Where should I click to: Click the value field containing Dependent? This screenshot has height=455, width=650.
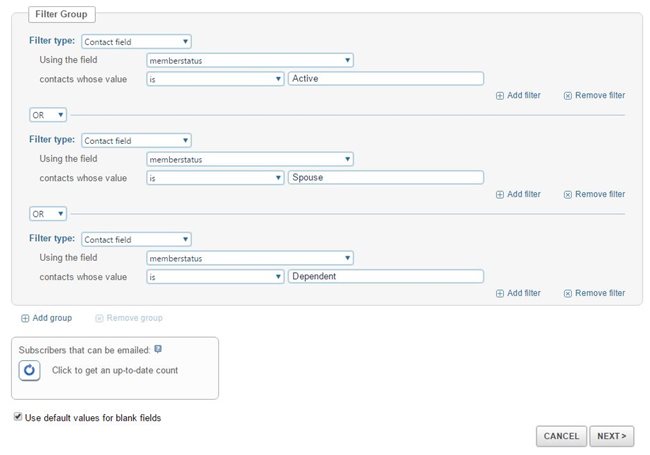pos(386,276)
